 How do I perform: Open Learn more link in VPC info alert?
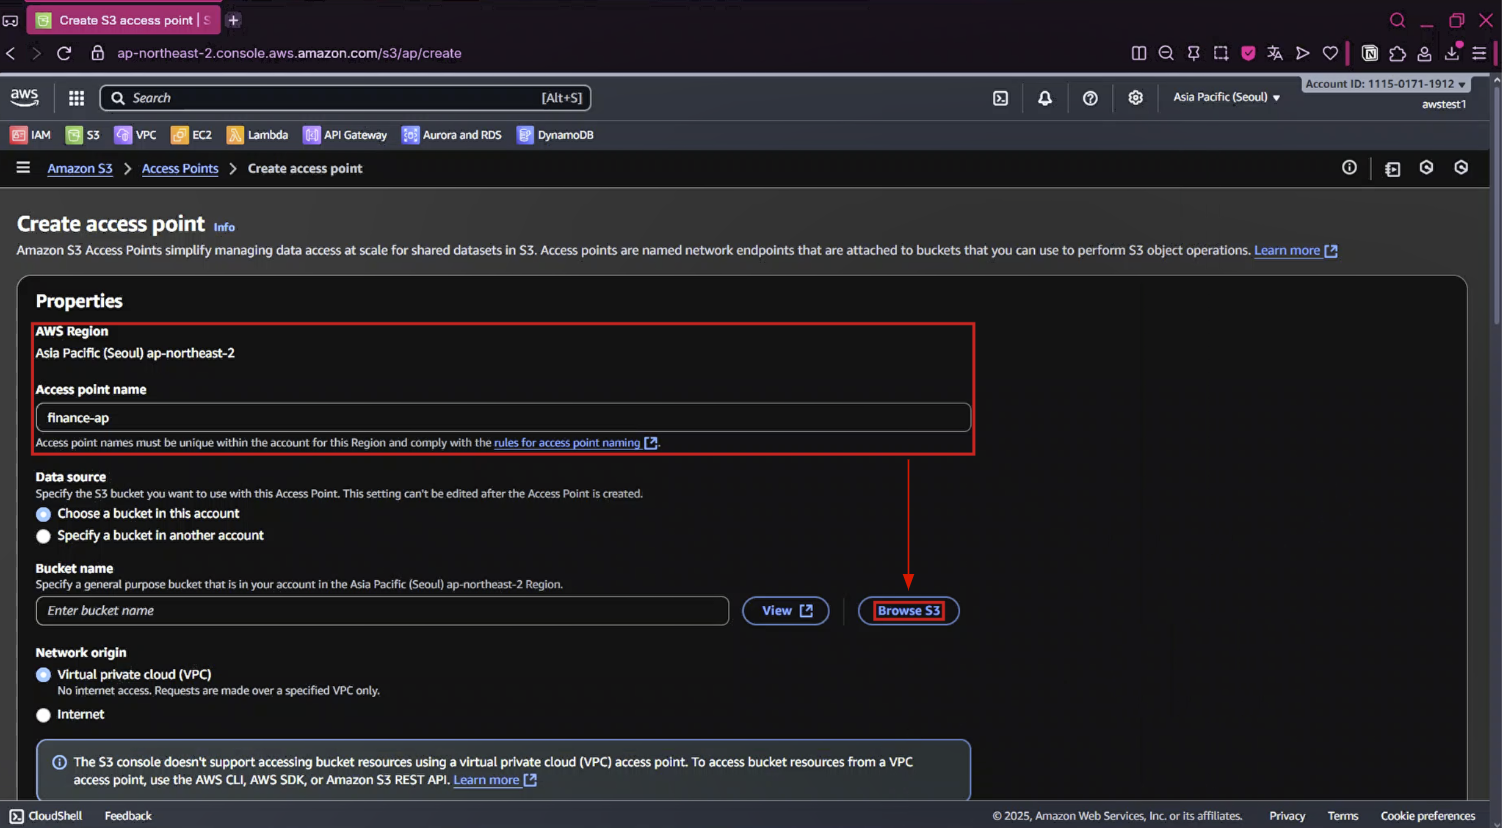(495, 780)
